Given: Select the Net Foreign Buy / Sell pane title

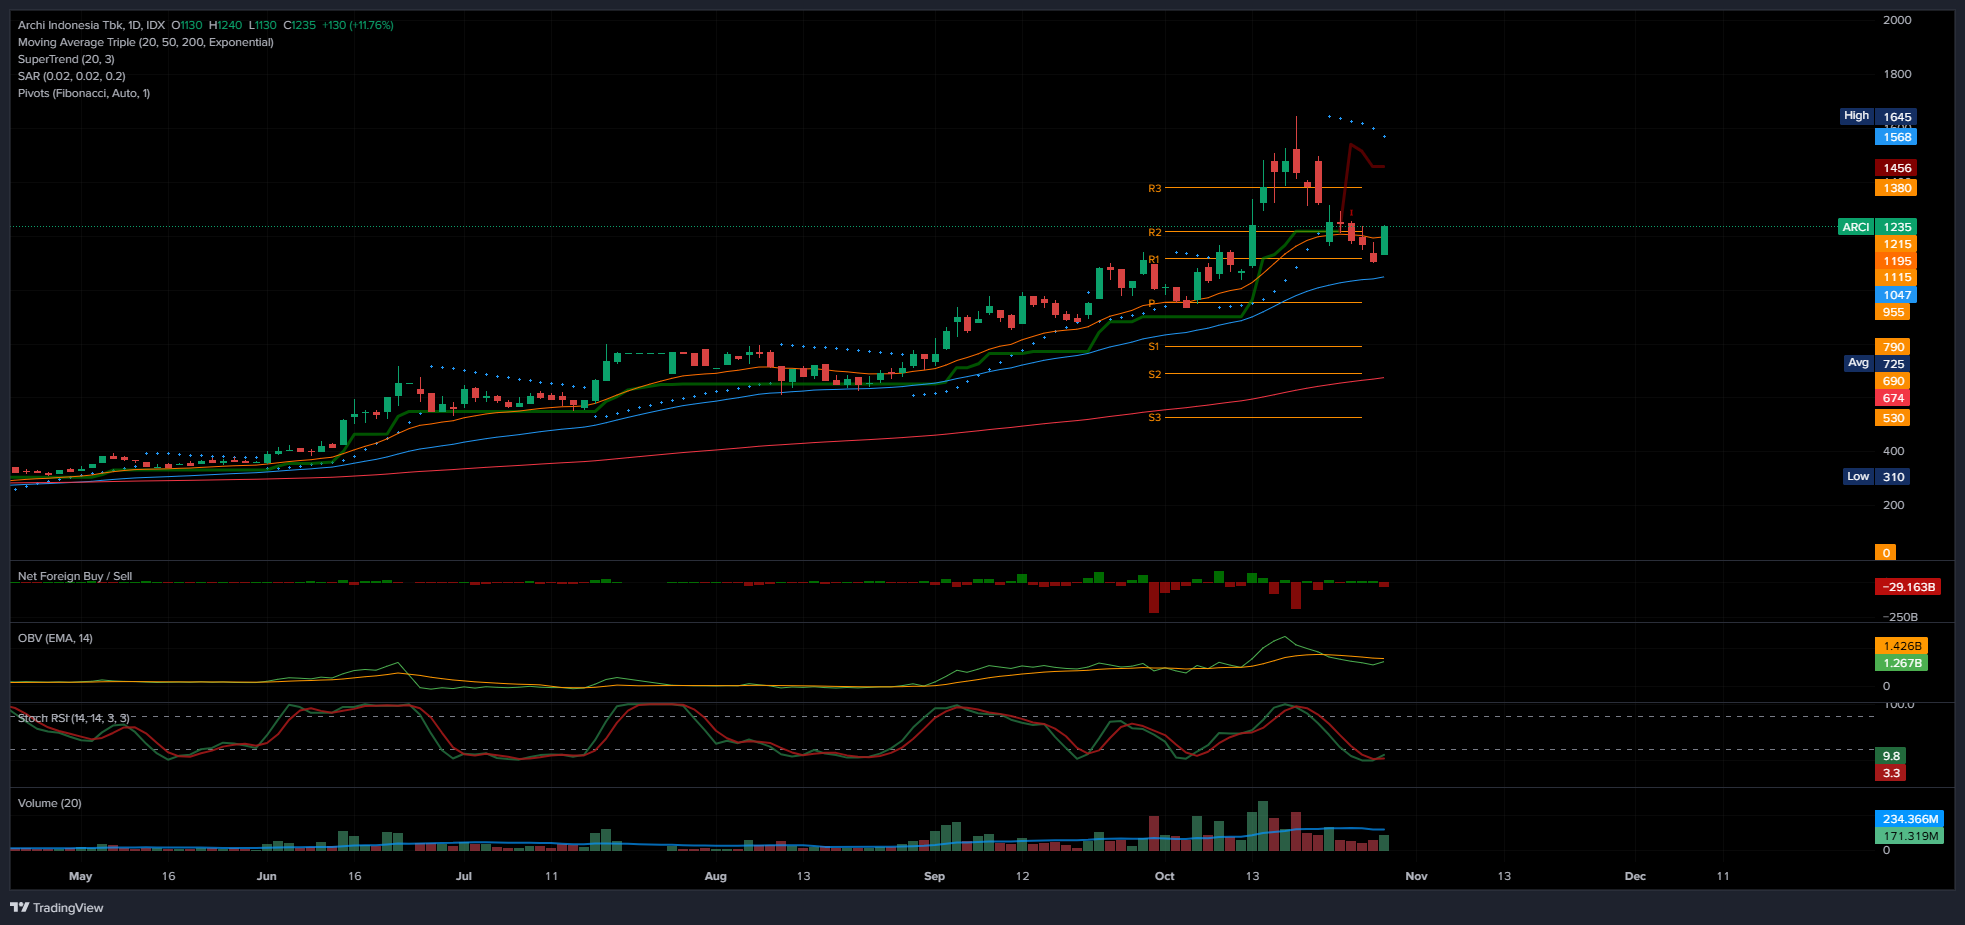Looking at the screenshot, I should coord(75,576).
